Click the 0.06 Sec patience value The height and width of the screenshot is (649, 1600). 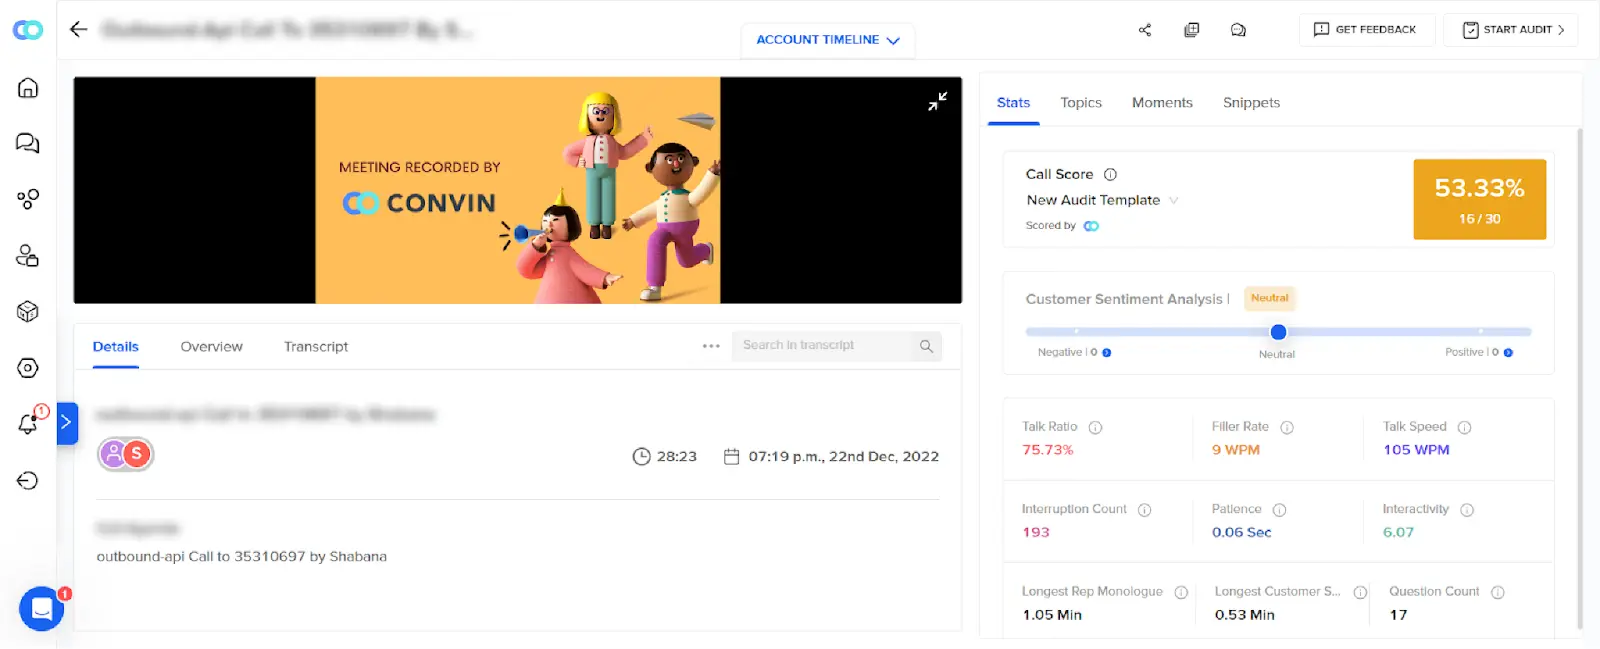(1242, 532)
